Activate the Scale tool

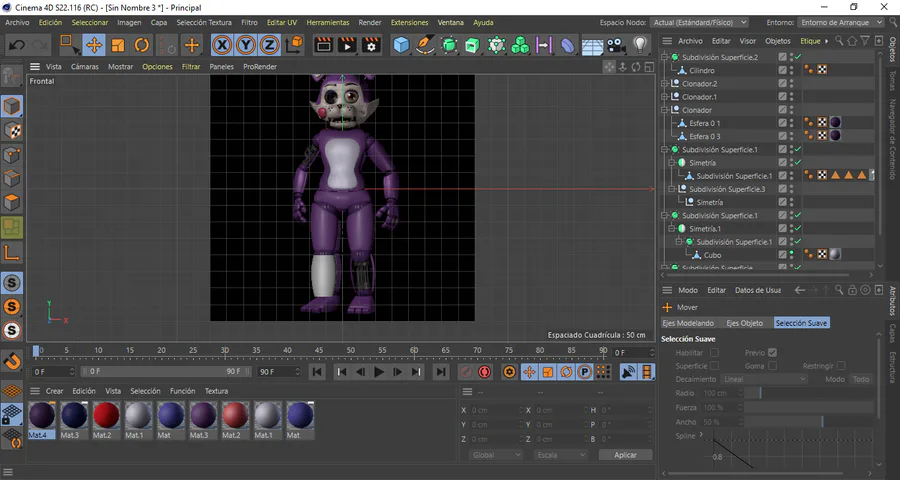pyautogui.click(x=118, y=45)
